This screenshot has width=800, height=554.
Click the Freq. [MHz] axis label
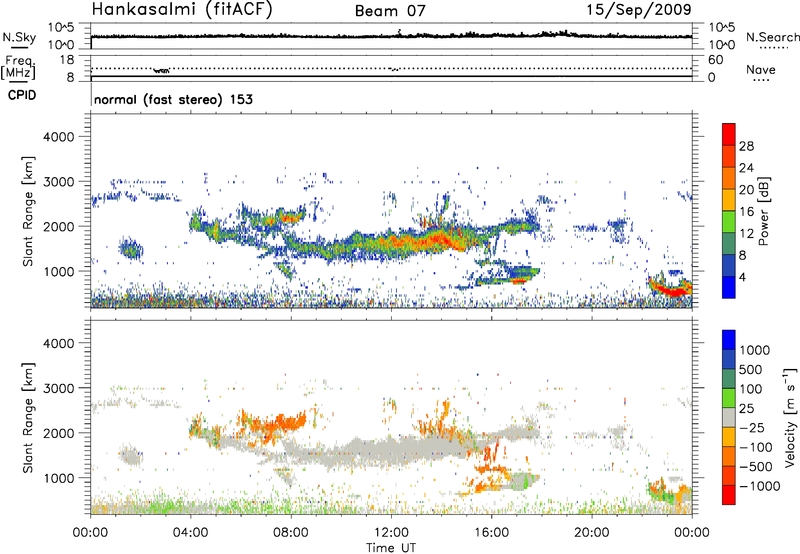pos(18,68)
